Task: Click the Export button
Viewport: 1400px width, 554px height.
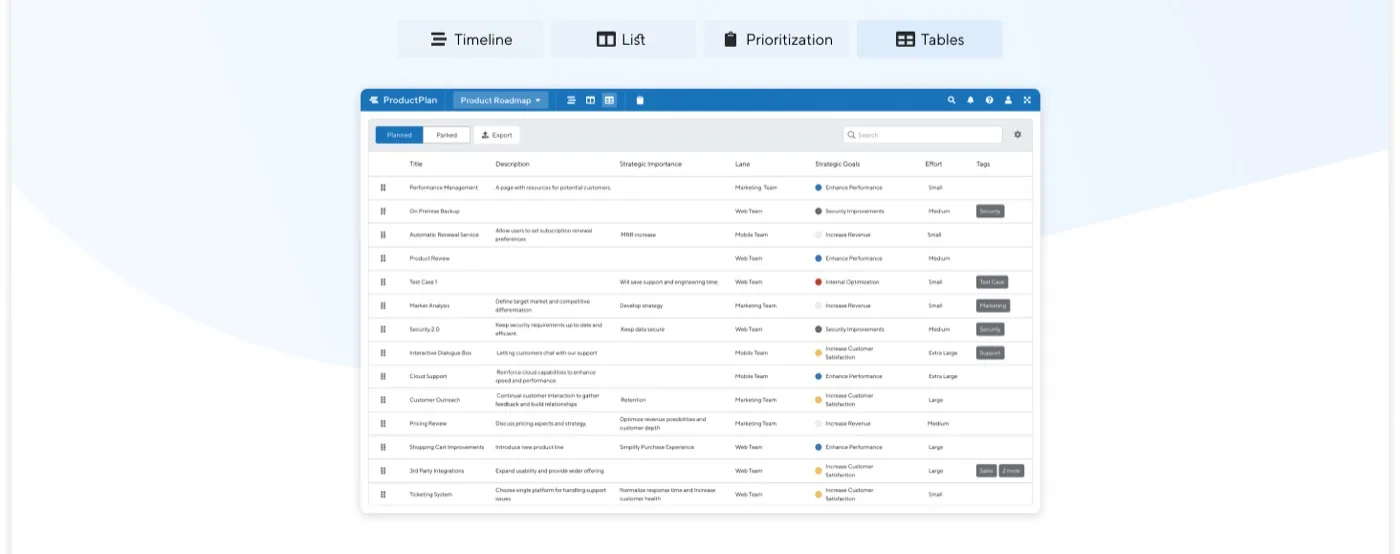Action: (x=496, y=135)
